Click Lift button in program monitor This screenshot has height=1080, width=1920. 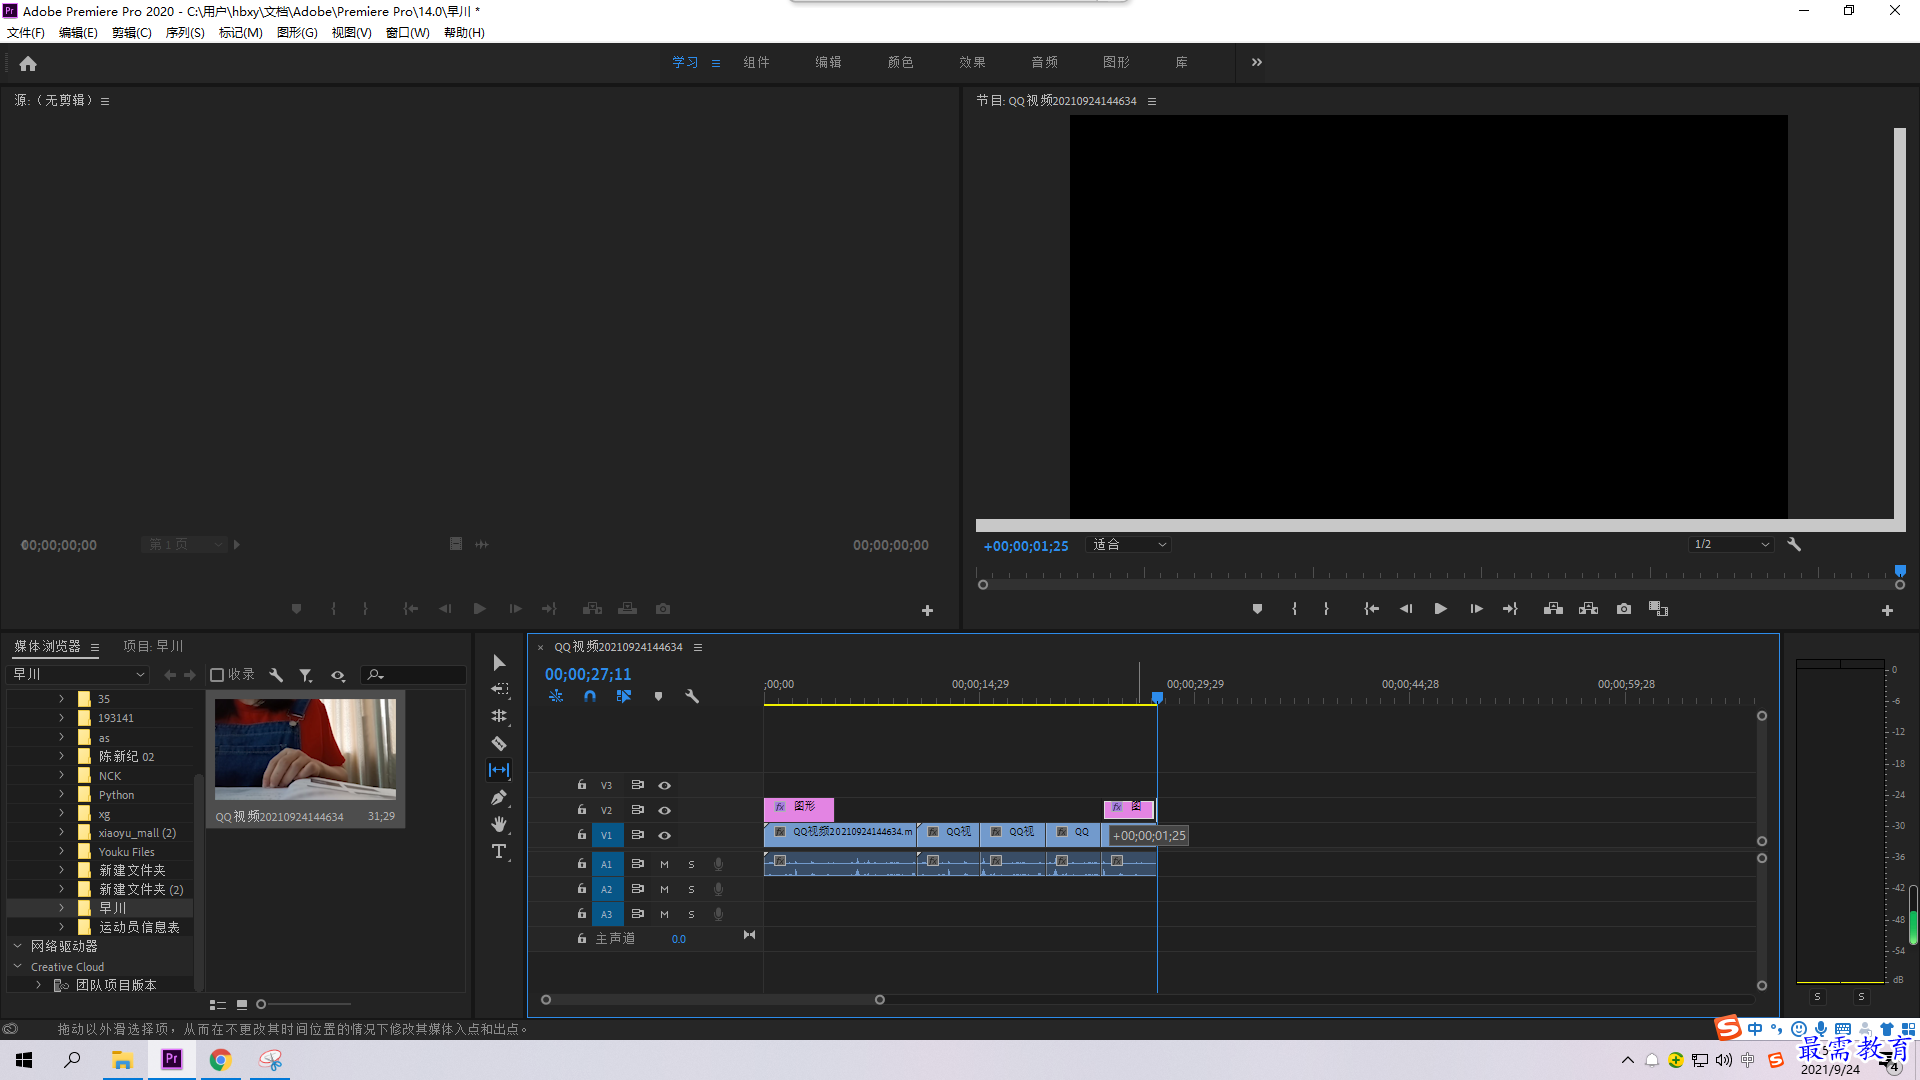1553,609
